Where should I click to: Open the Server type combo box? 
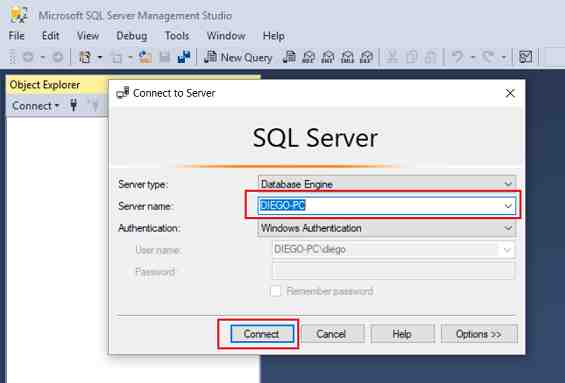coord(387,184)
